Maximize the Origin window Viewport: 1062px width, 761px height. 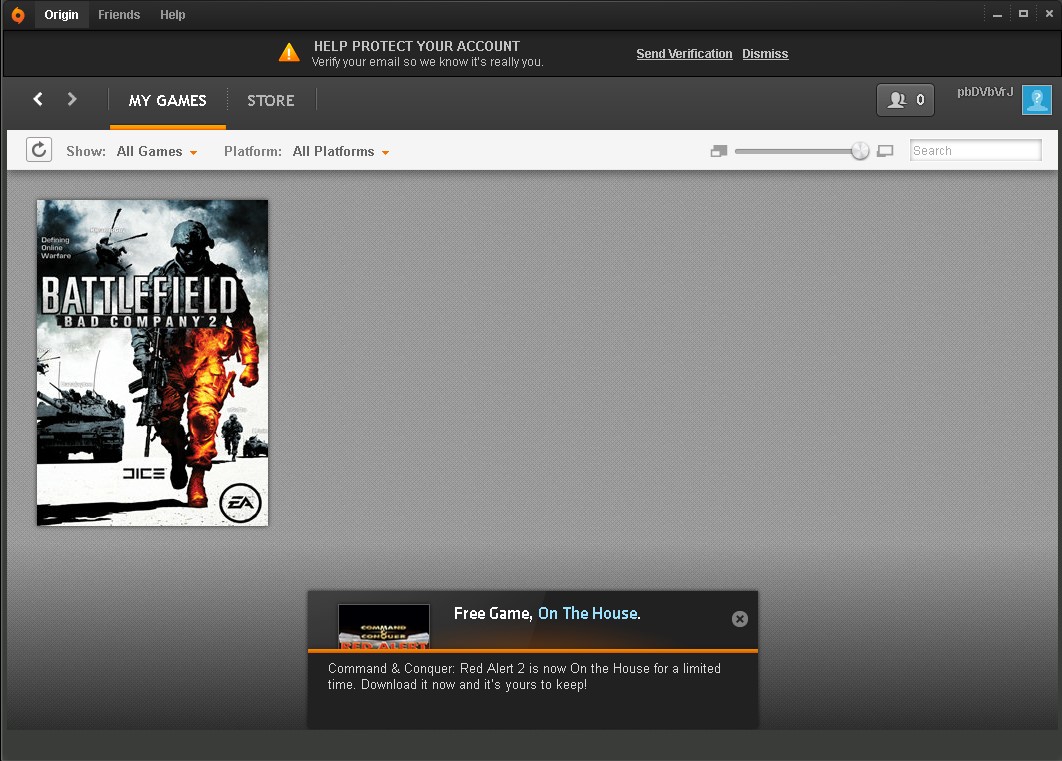click(1023, 14)
